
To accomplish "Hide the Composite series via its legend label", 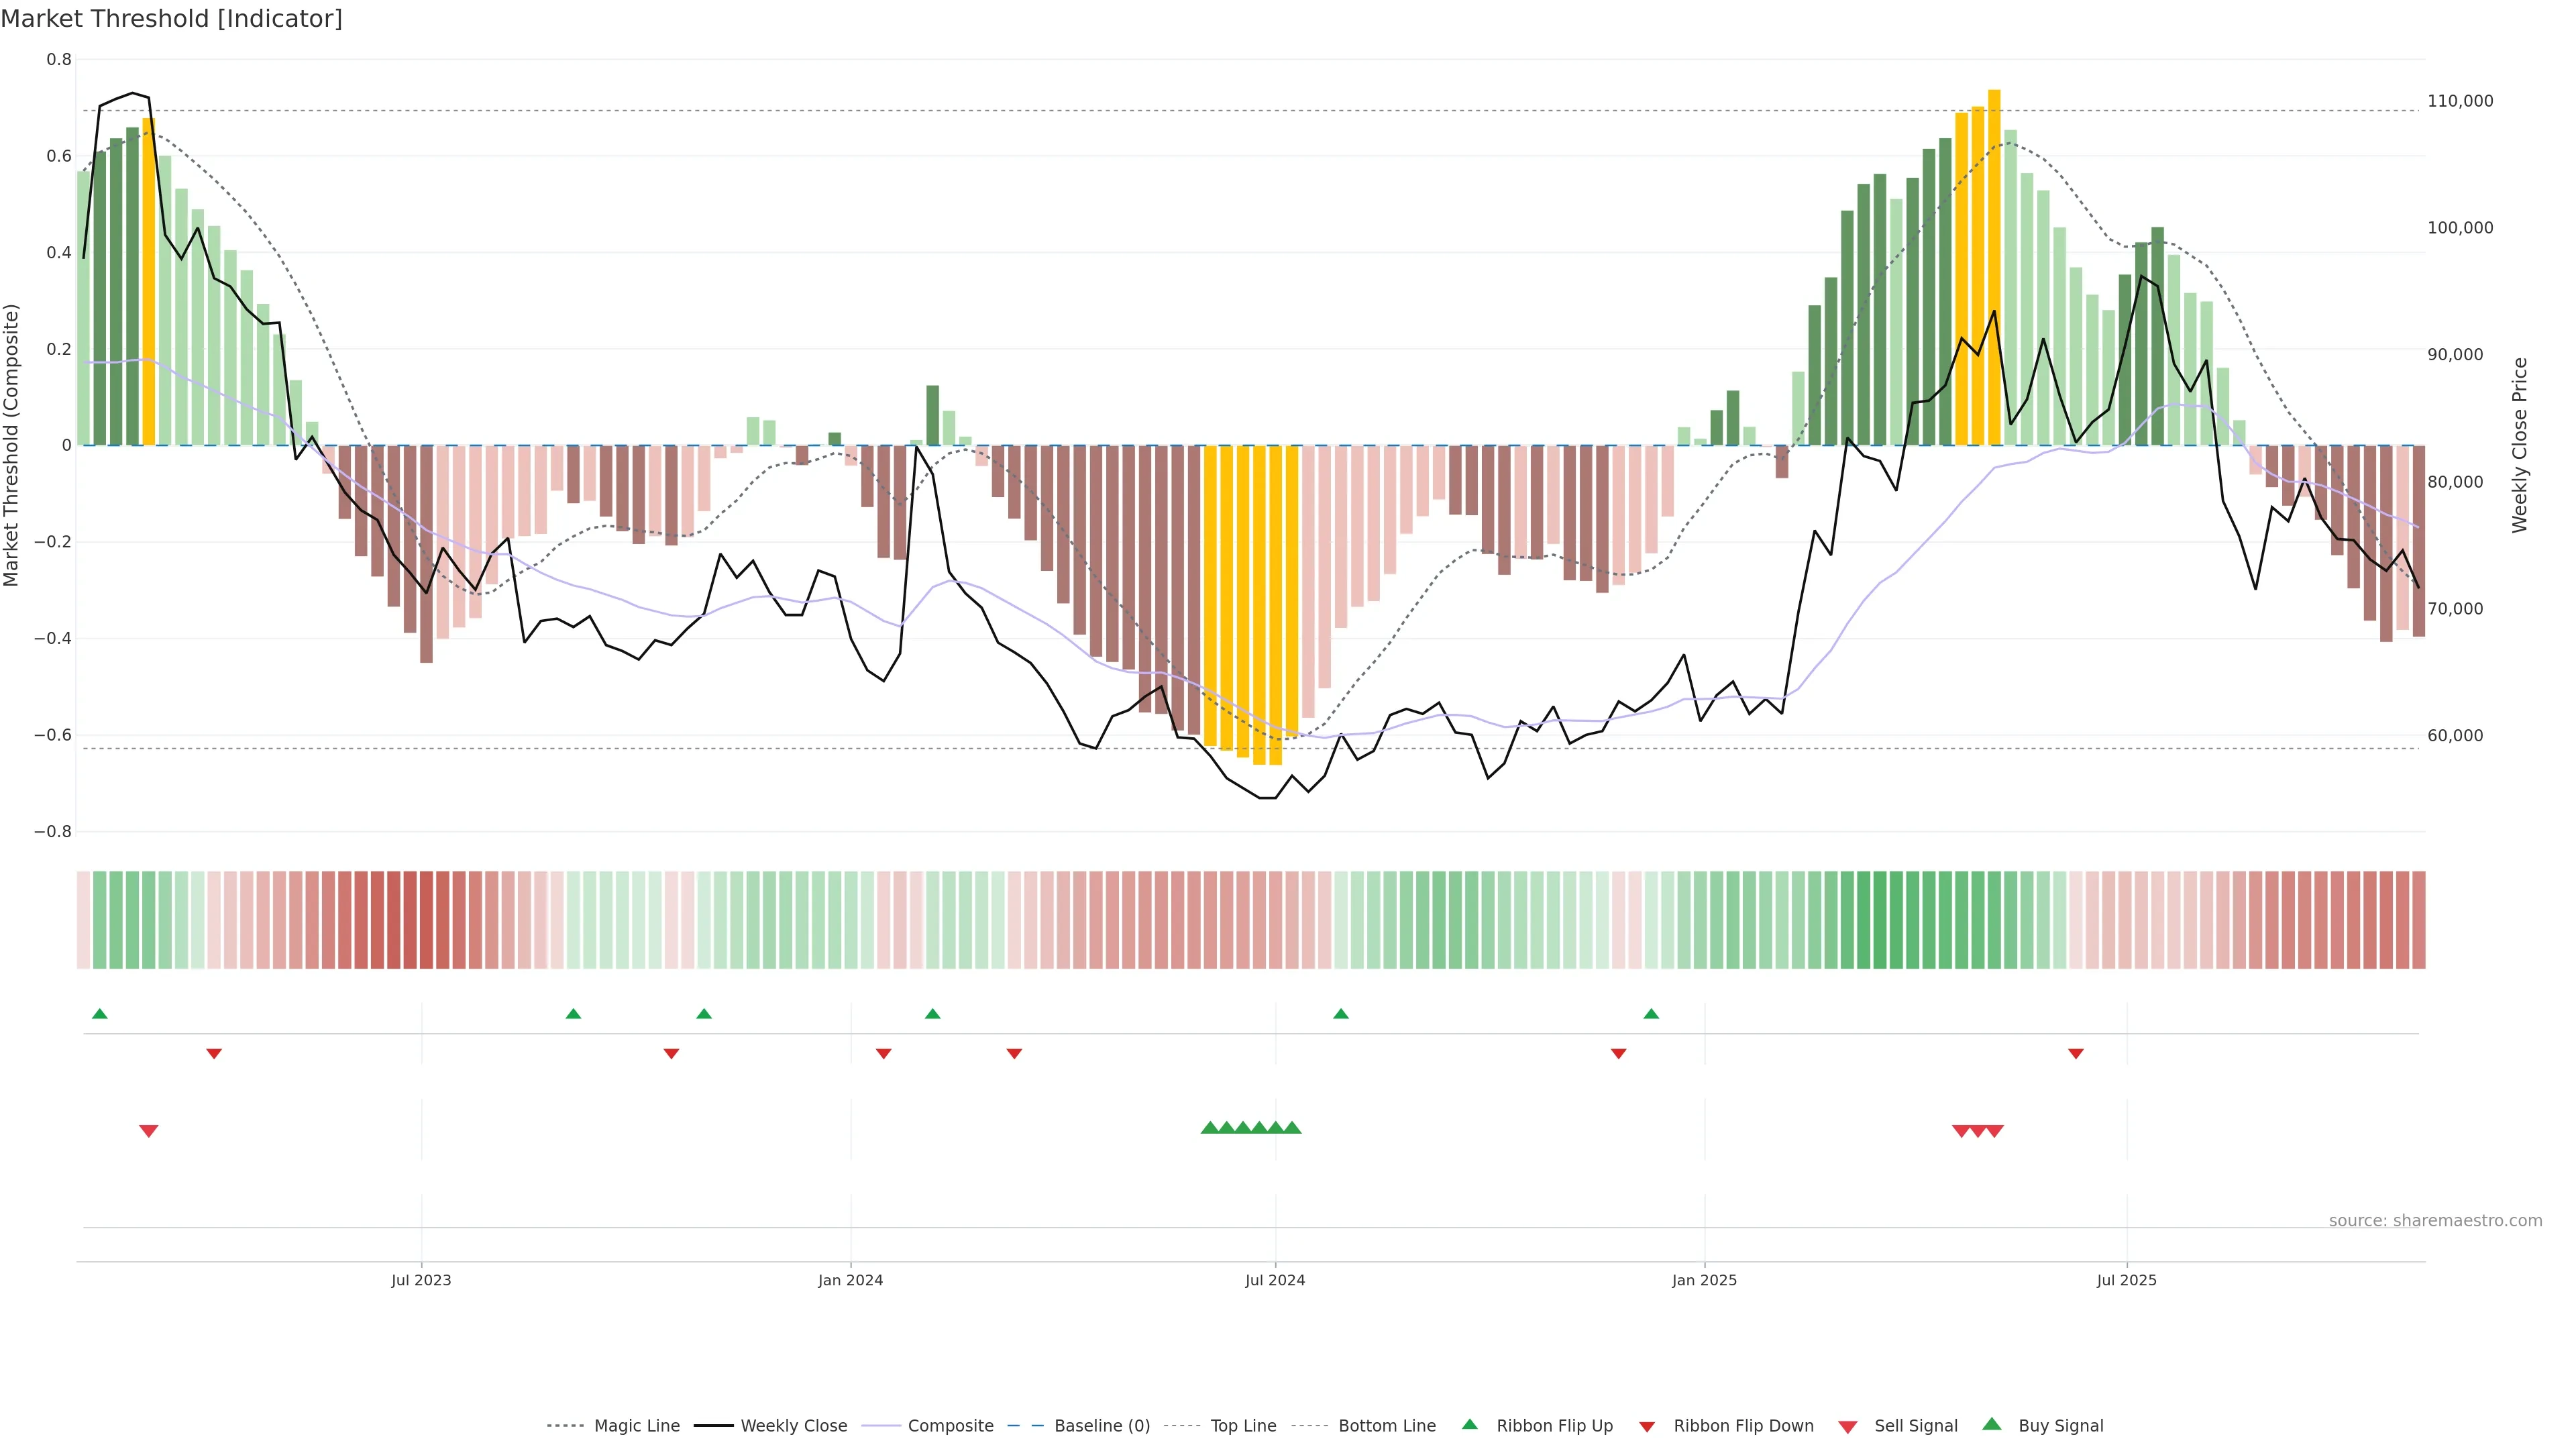I will pos(950,1426).
